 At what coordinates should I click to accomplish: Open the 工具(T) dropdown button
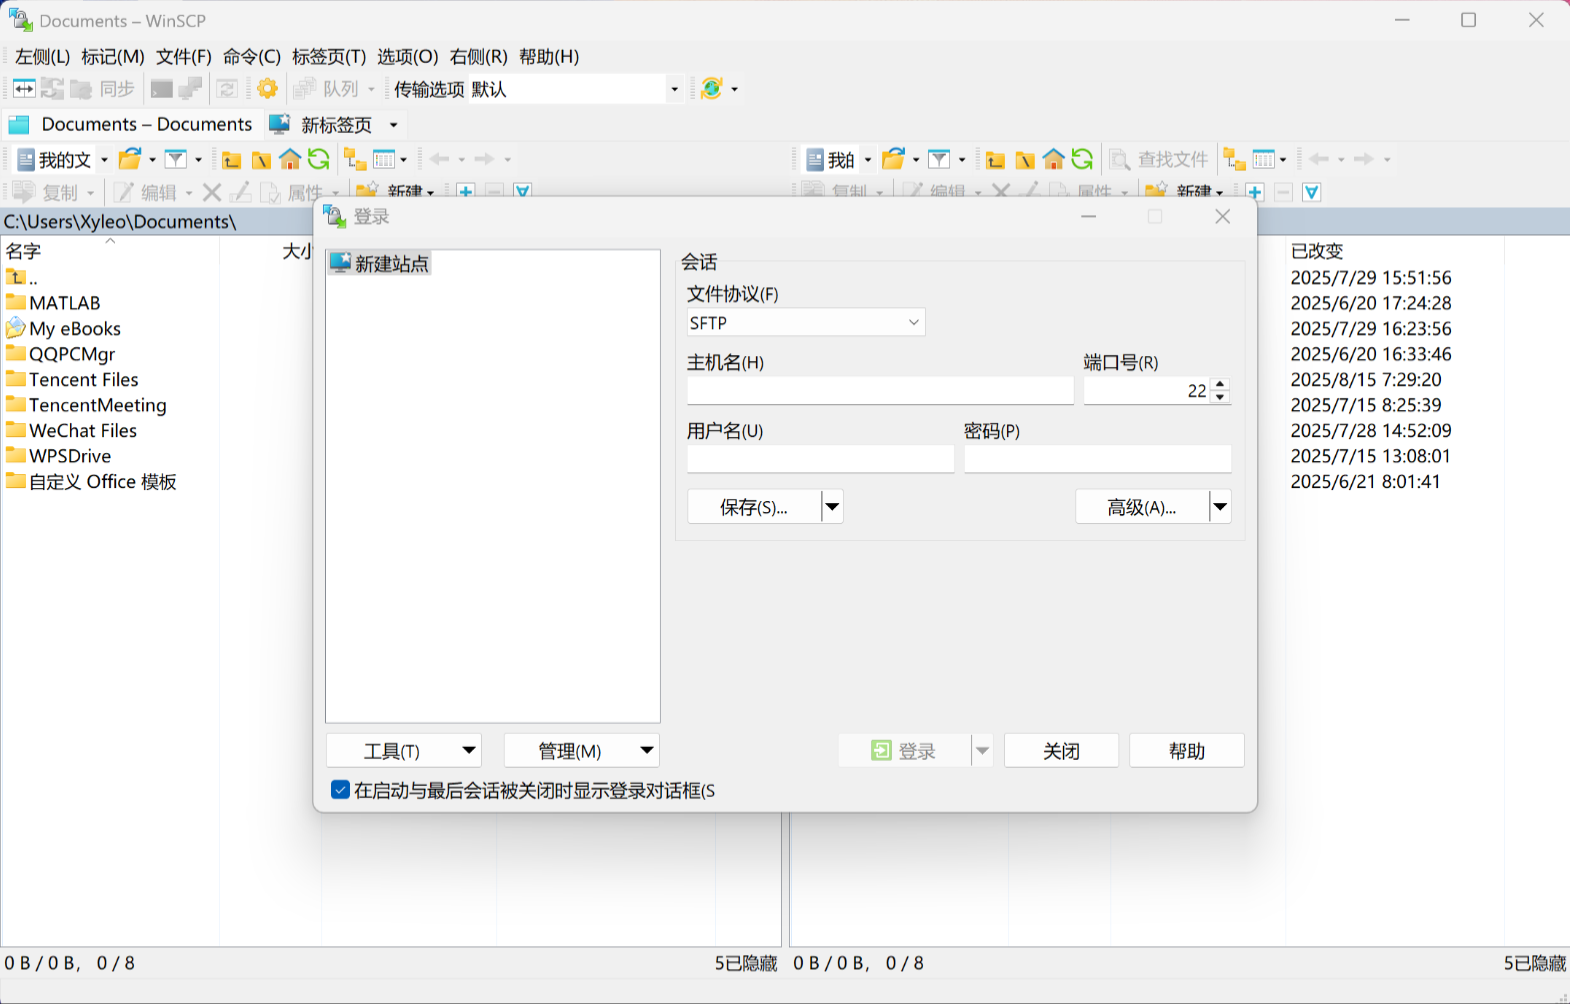[x=404, y=751]
